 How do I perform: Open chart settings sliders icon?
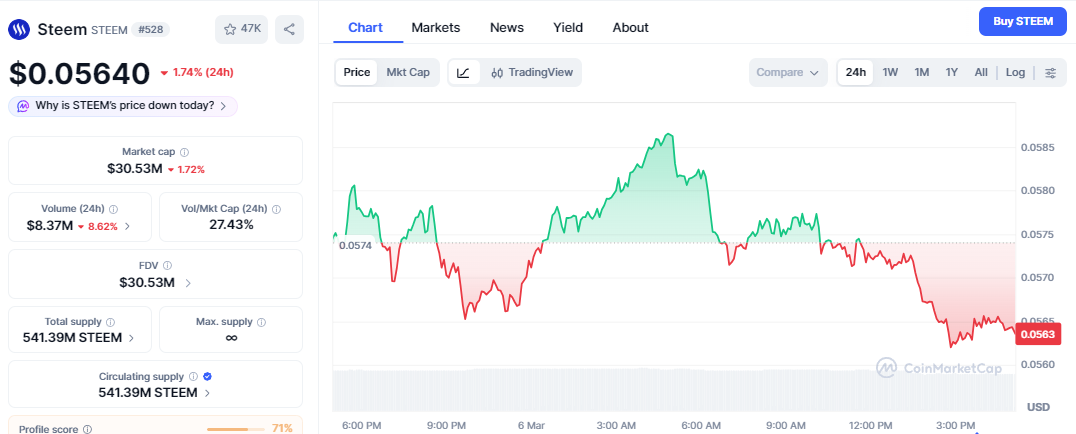1050,72
